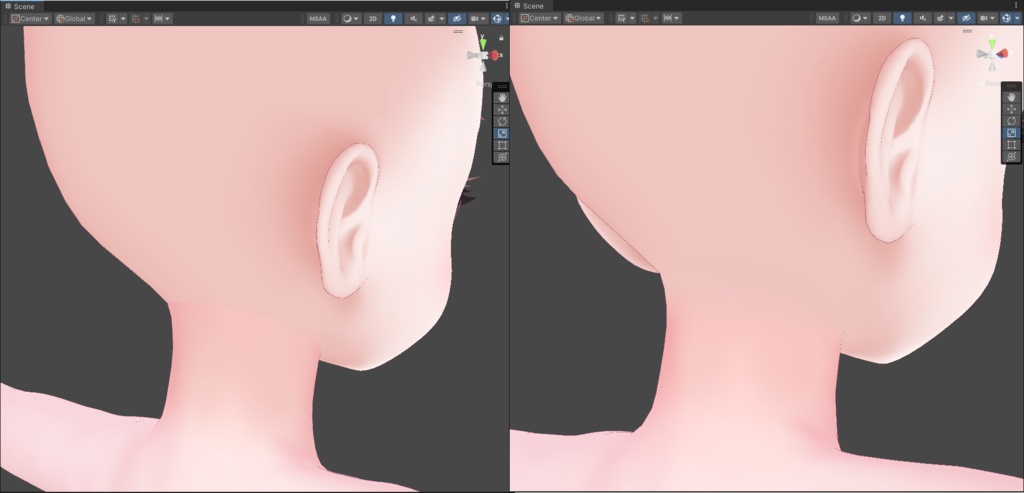Select the Move tool in left Scene view
1024x493 pixels.
502,109
